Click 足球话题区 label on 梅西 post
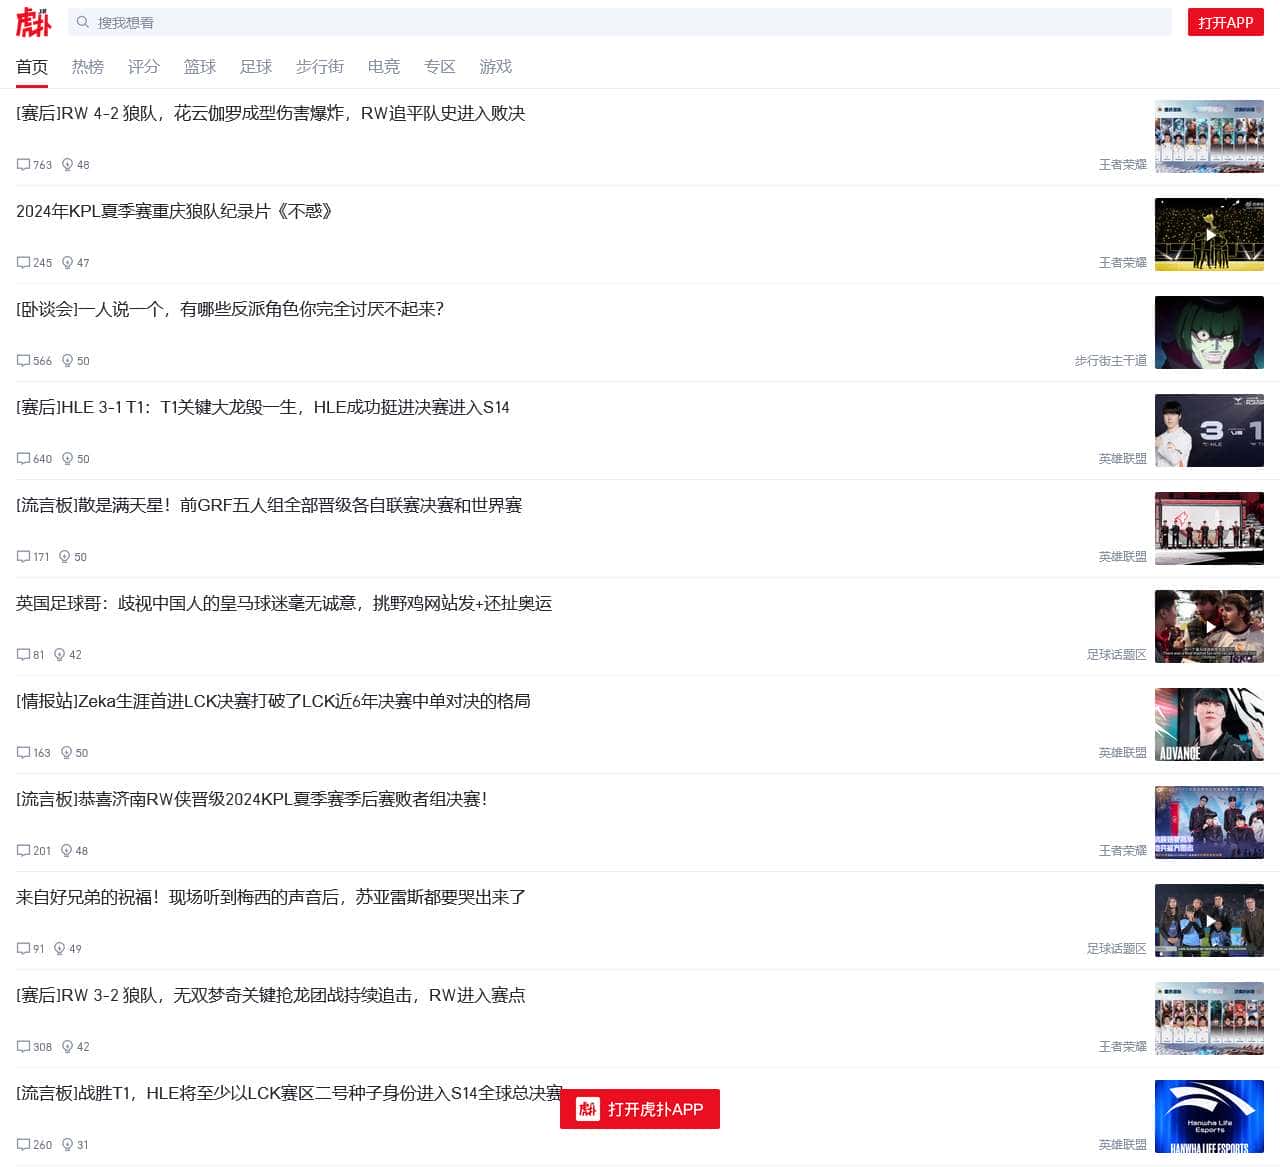This screenshot has height=1167, width=1280. click(x=1117, y=949)
